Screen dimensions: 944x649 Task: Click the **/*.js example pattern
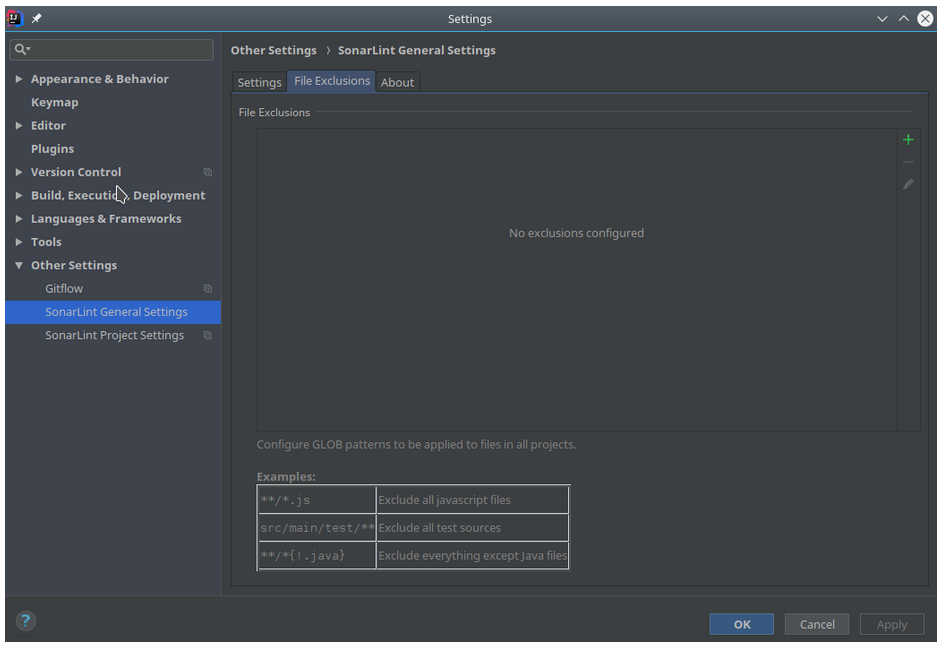[285, 500]
